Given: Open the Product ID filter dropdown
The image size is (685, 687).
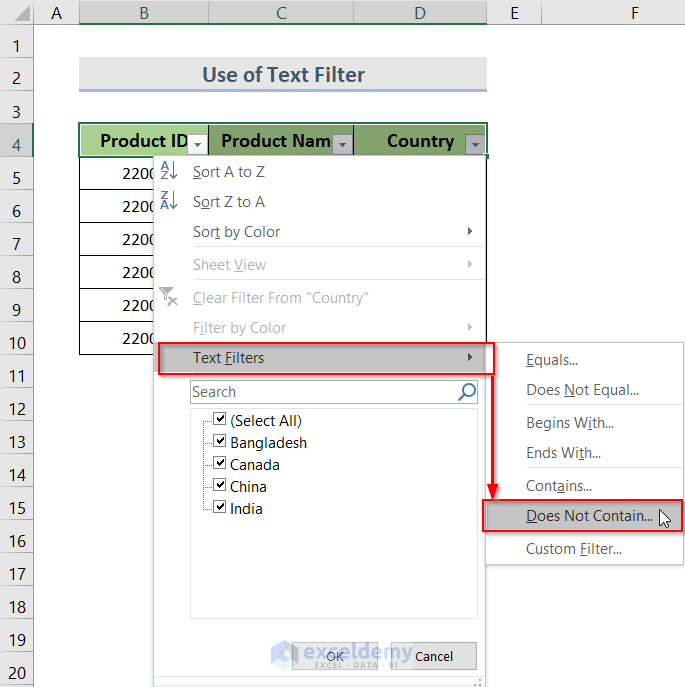Looking at the screenshot, I should click(198, 144).
